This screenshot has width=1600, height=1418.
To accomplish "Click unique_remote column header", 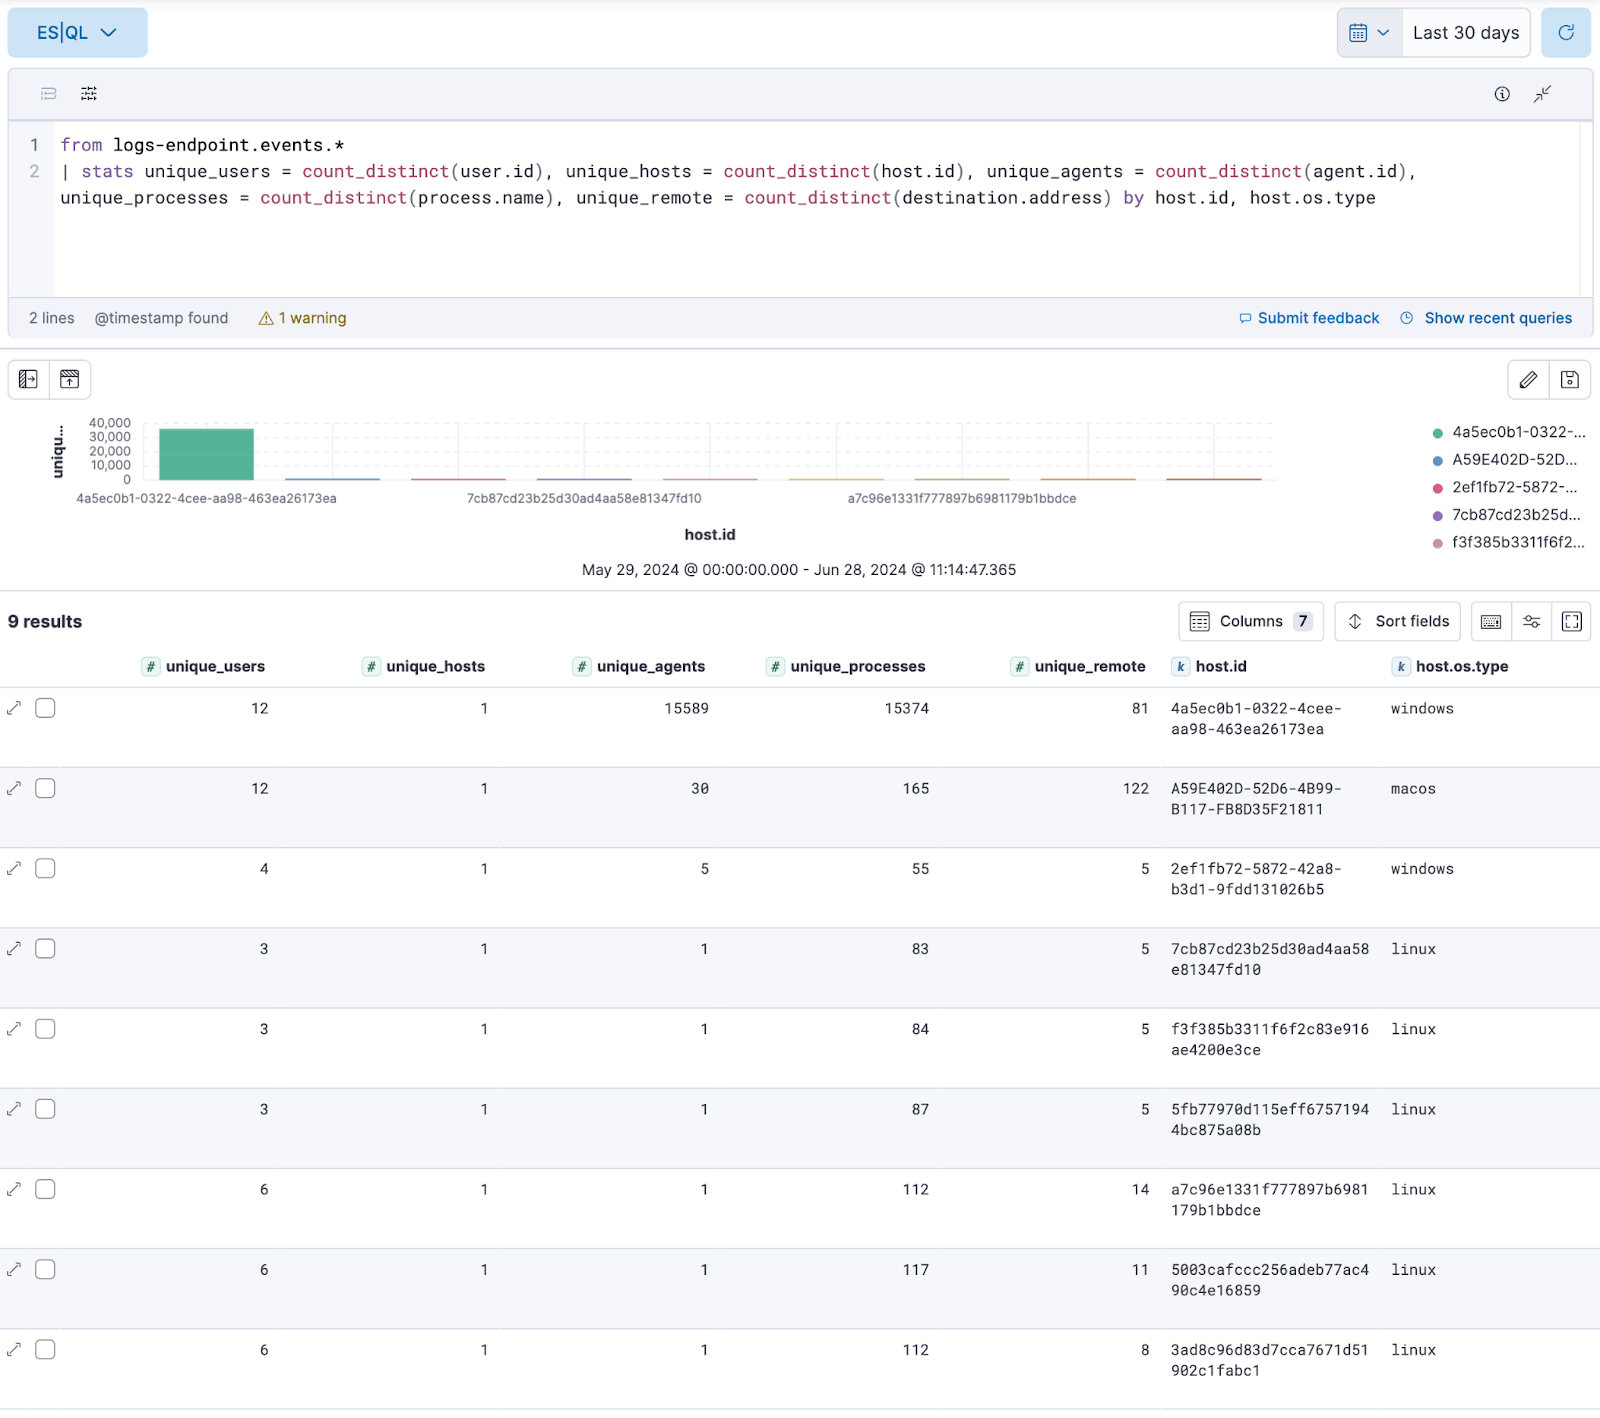I will tap(1090, 667).
